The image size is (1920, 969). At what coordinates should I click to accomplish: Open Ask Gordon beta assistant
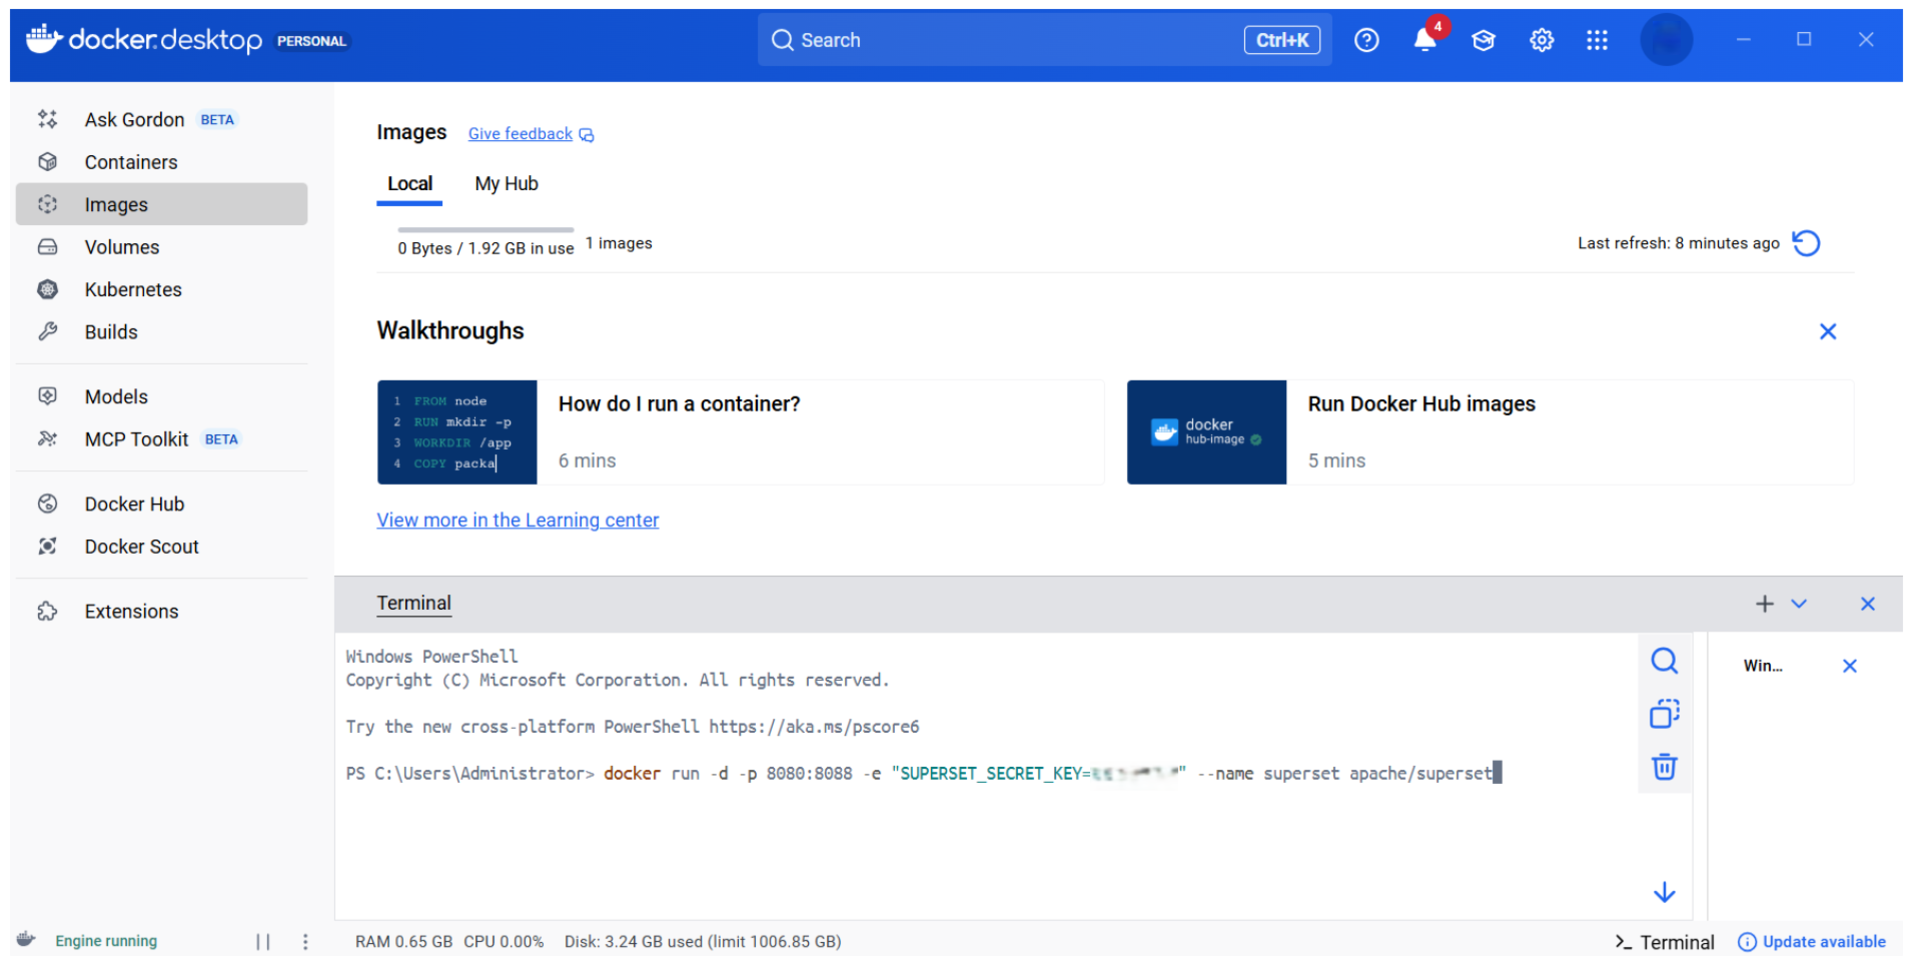(134, 119)
